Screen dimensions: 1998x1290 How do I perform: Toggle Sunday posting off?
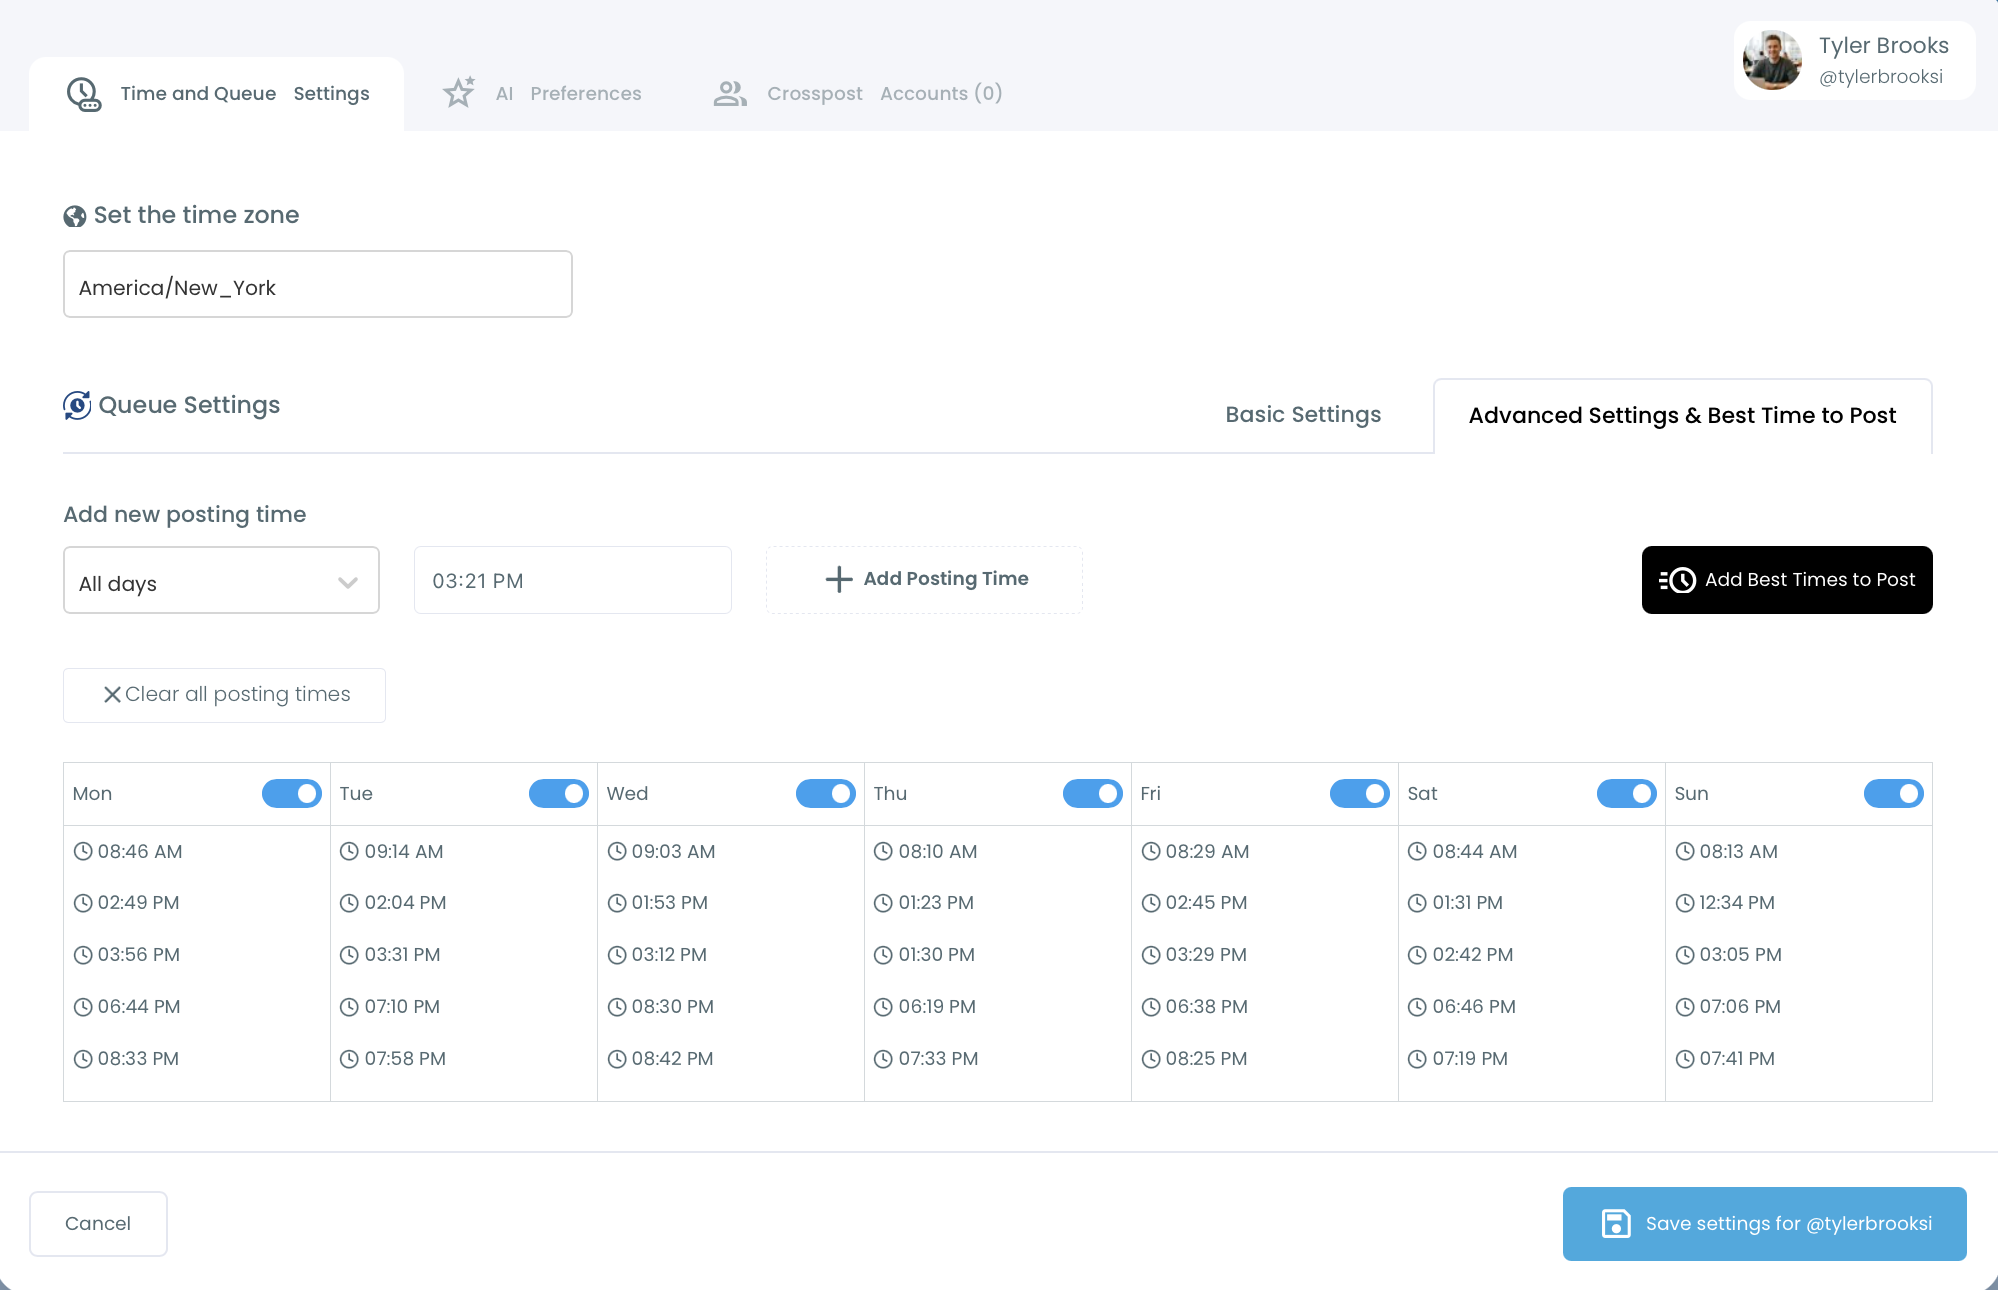pyautogui.click(x=1894, y=794)
